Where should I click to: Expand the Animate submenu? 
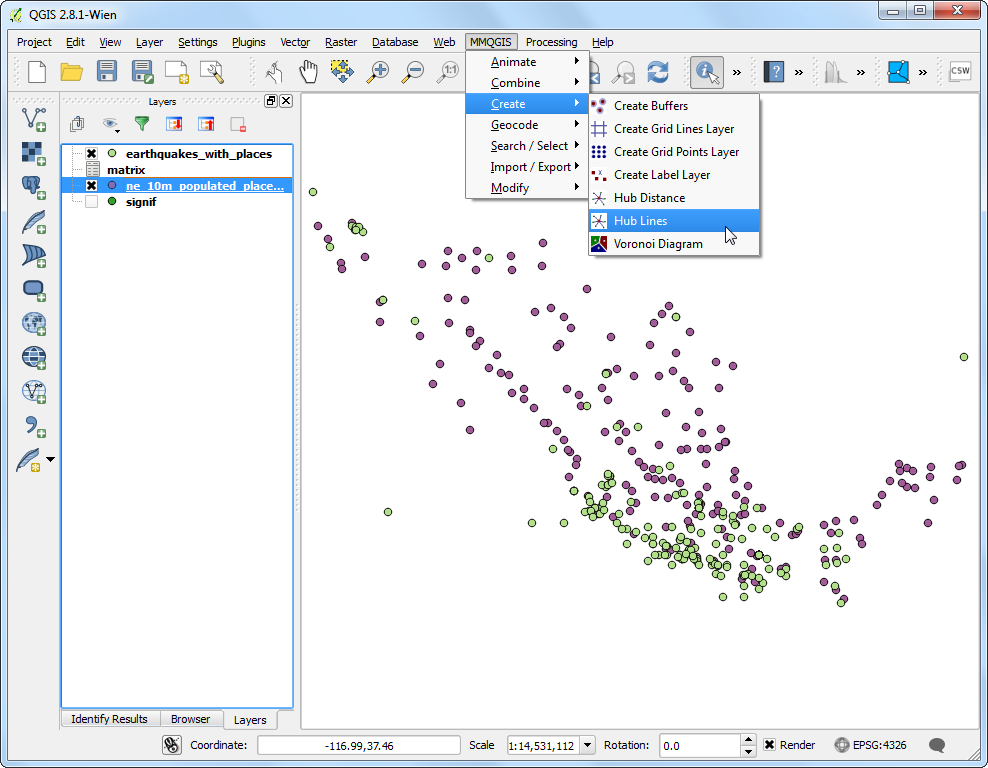(x=527, y=62)
